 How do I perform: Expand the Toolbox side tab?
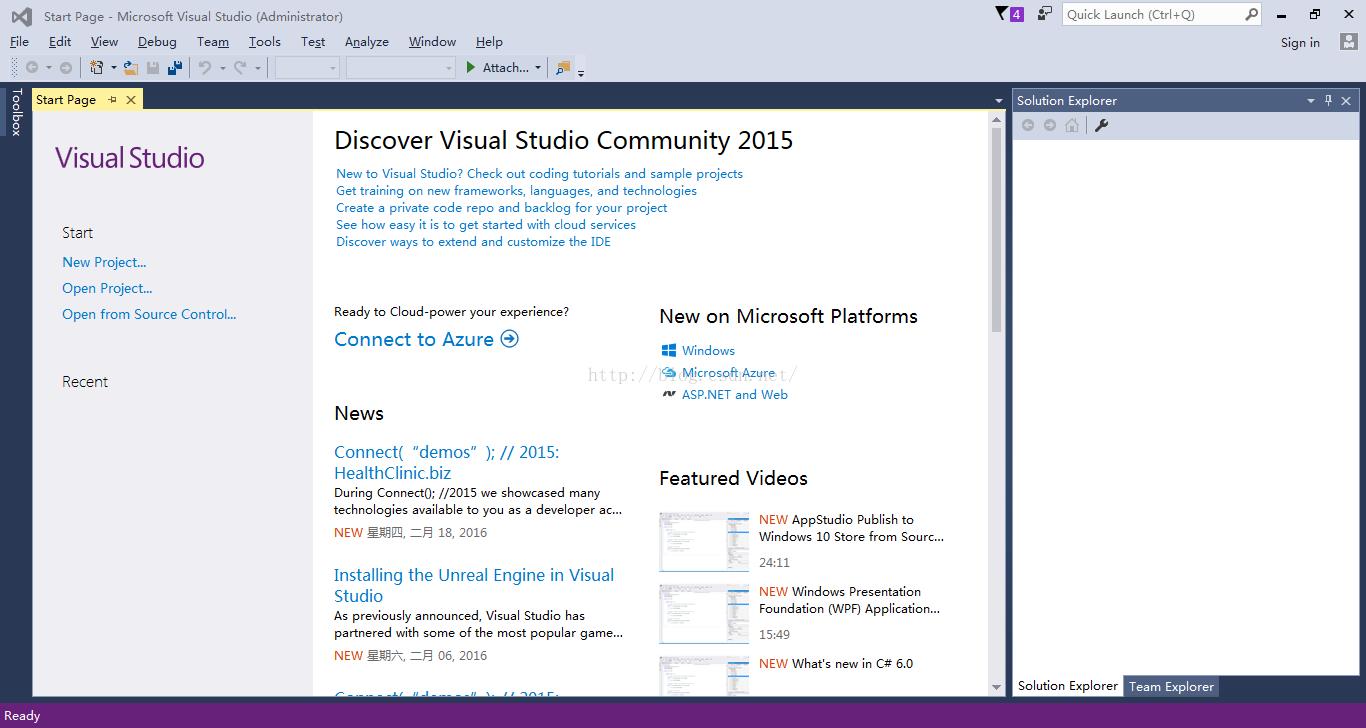[16, 112]
